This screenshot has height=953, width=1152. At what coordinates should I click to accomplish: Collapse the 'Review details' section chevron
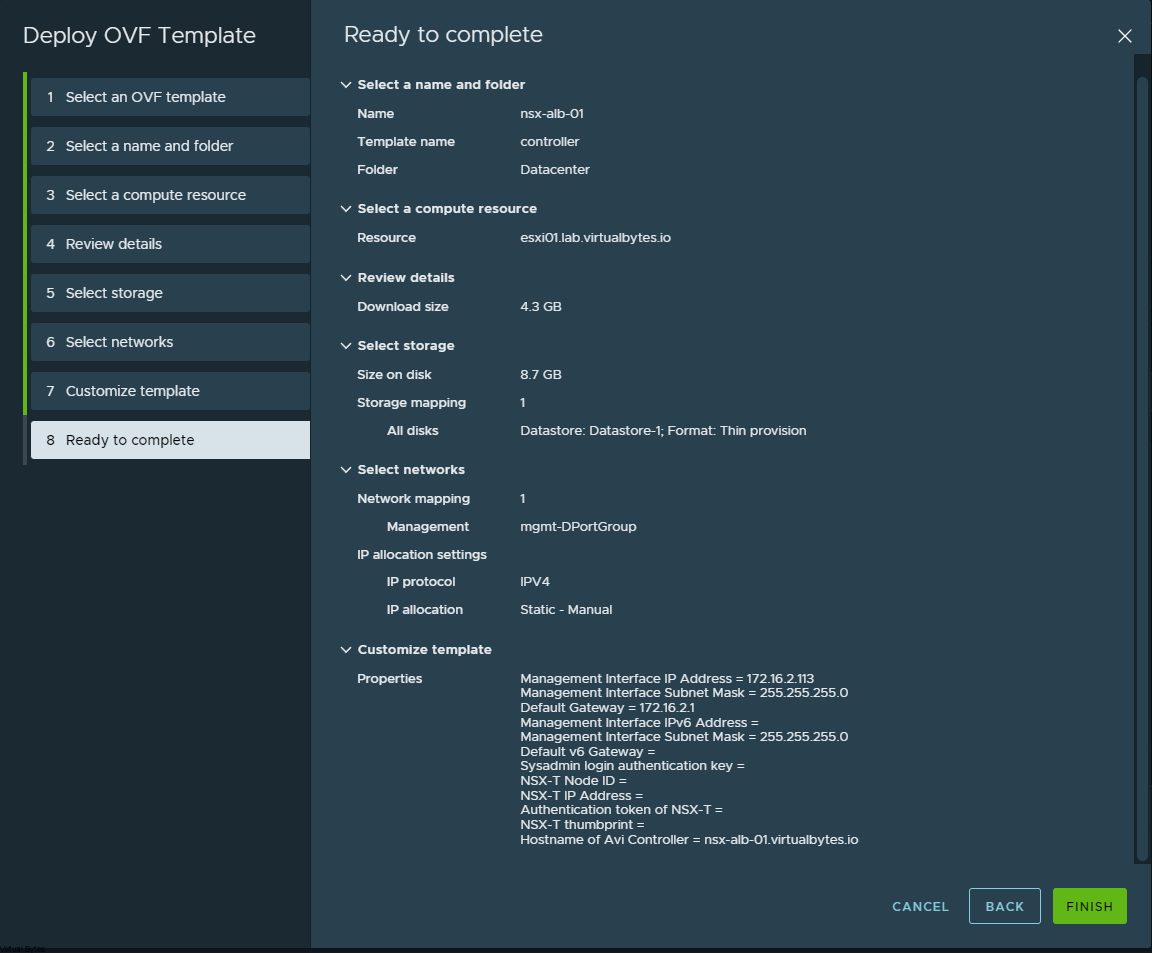point(347,278)
